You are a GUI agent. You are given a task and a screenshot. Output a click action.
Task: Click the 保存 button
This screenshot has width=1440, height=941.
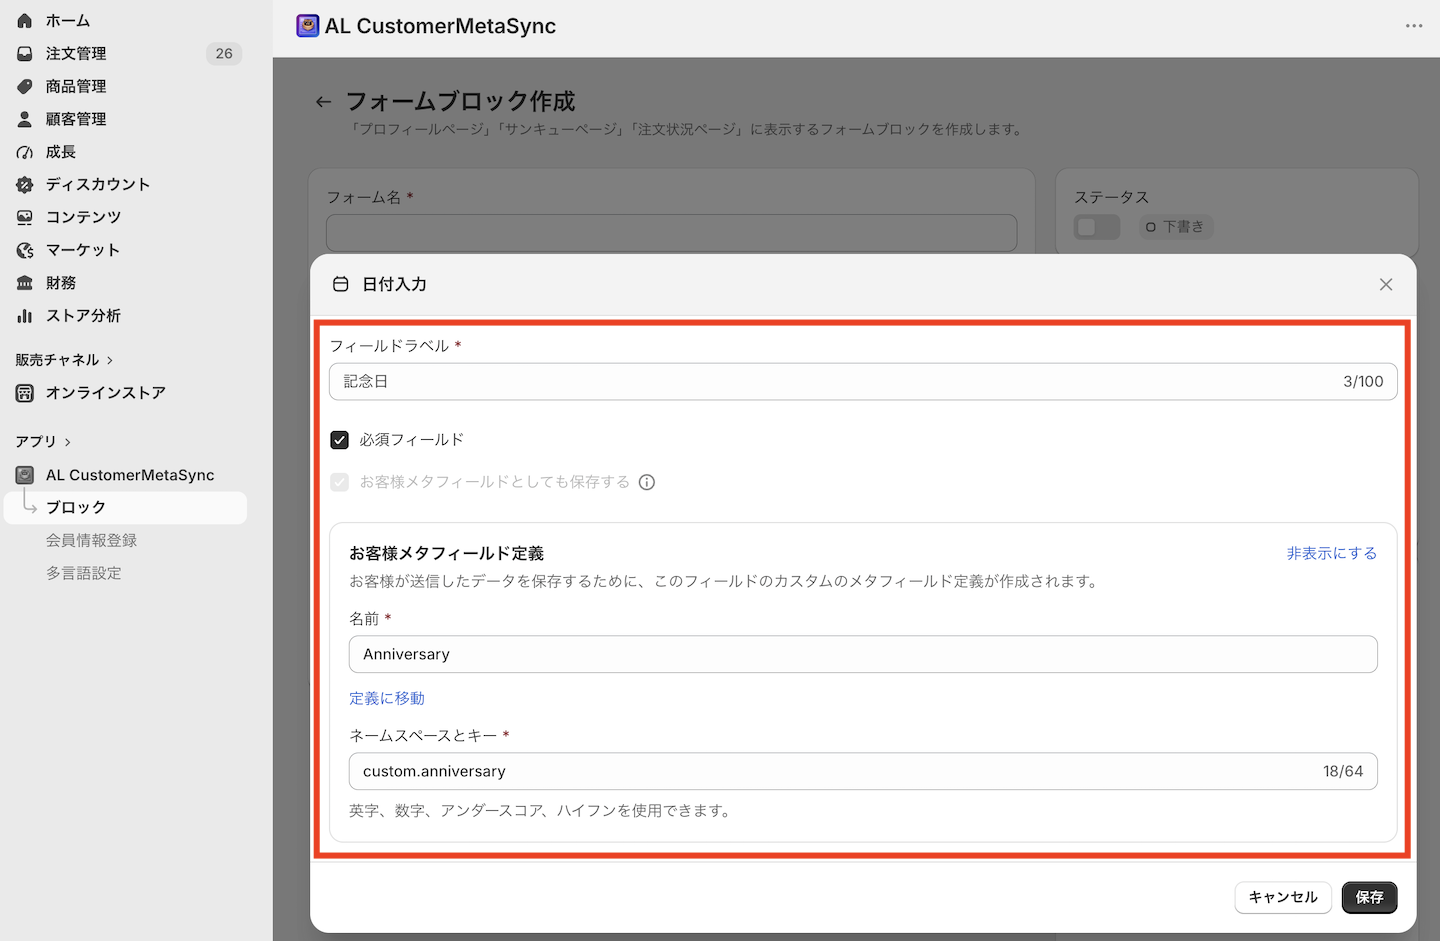coord(1369,897)
